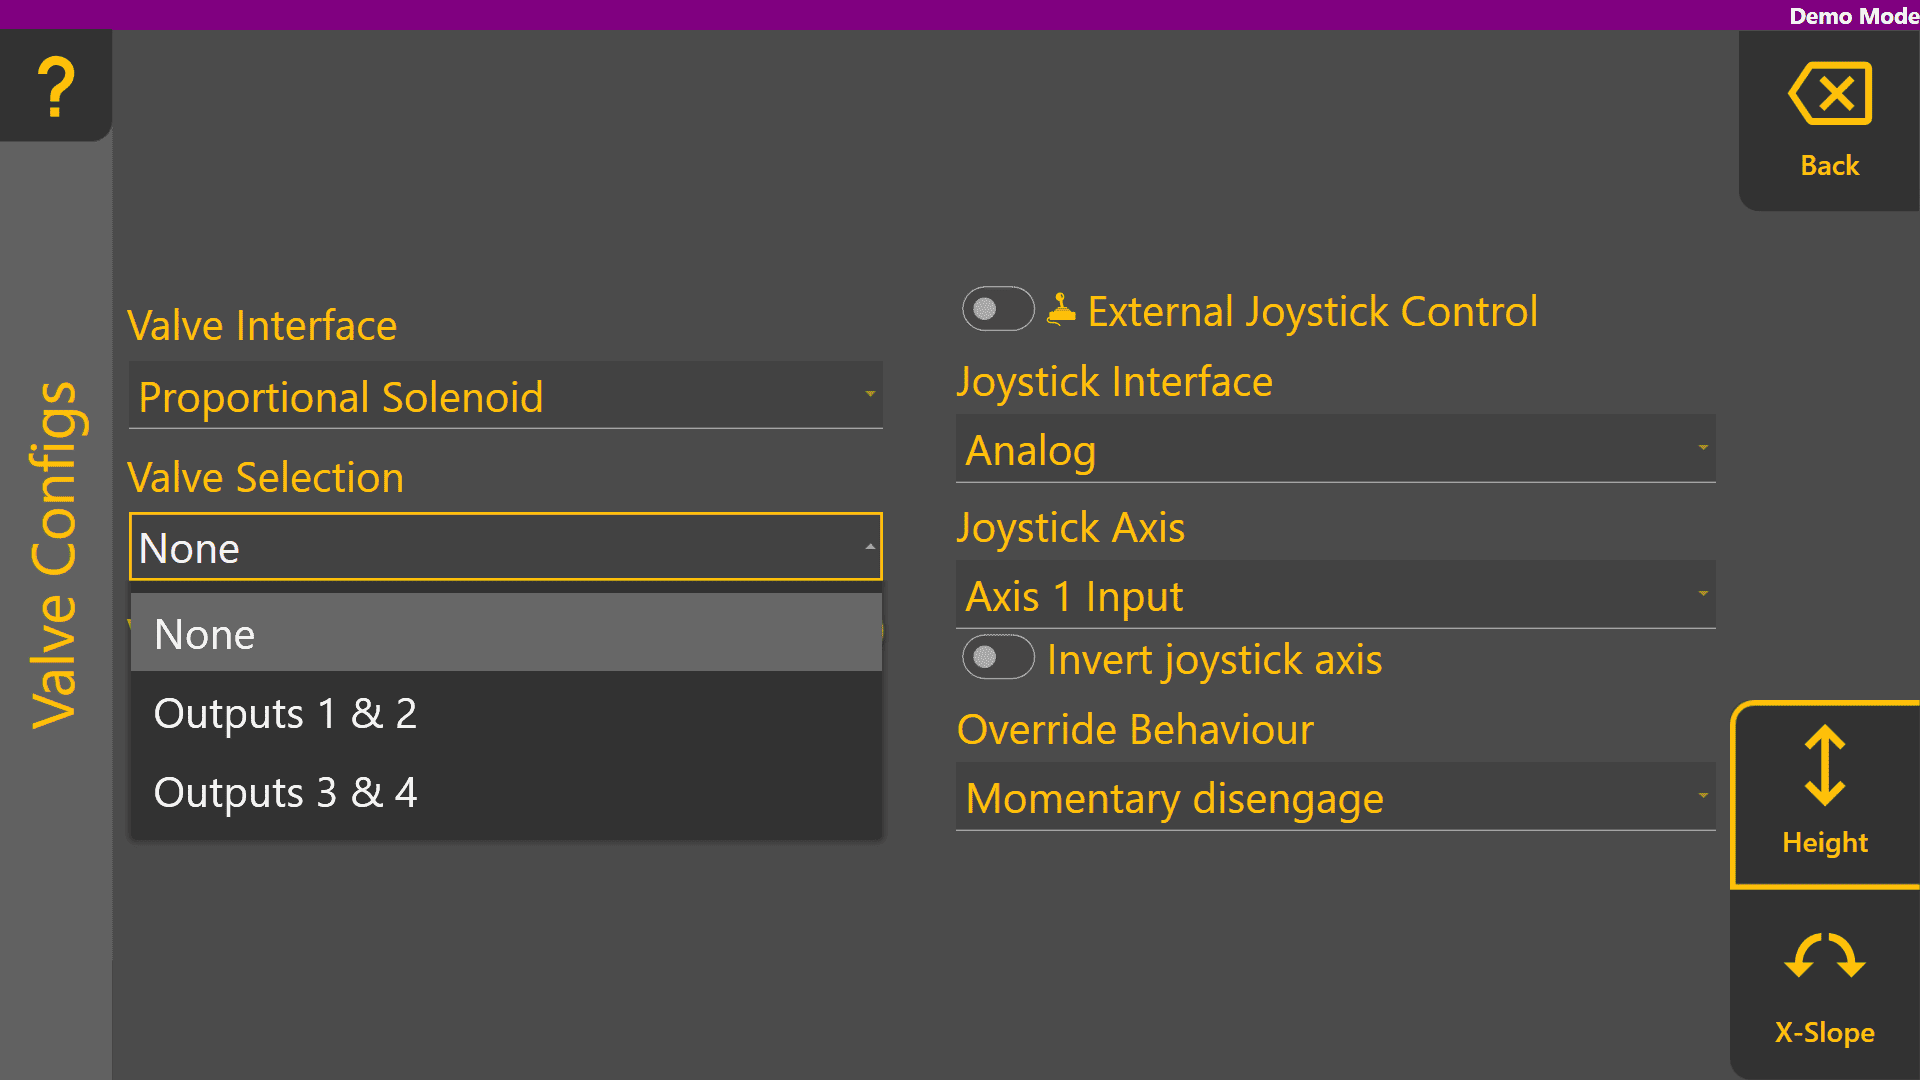Enable External Joystick Control toggle
The image size is (1920, 1080).
coord(997,309)
